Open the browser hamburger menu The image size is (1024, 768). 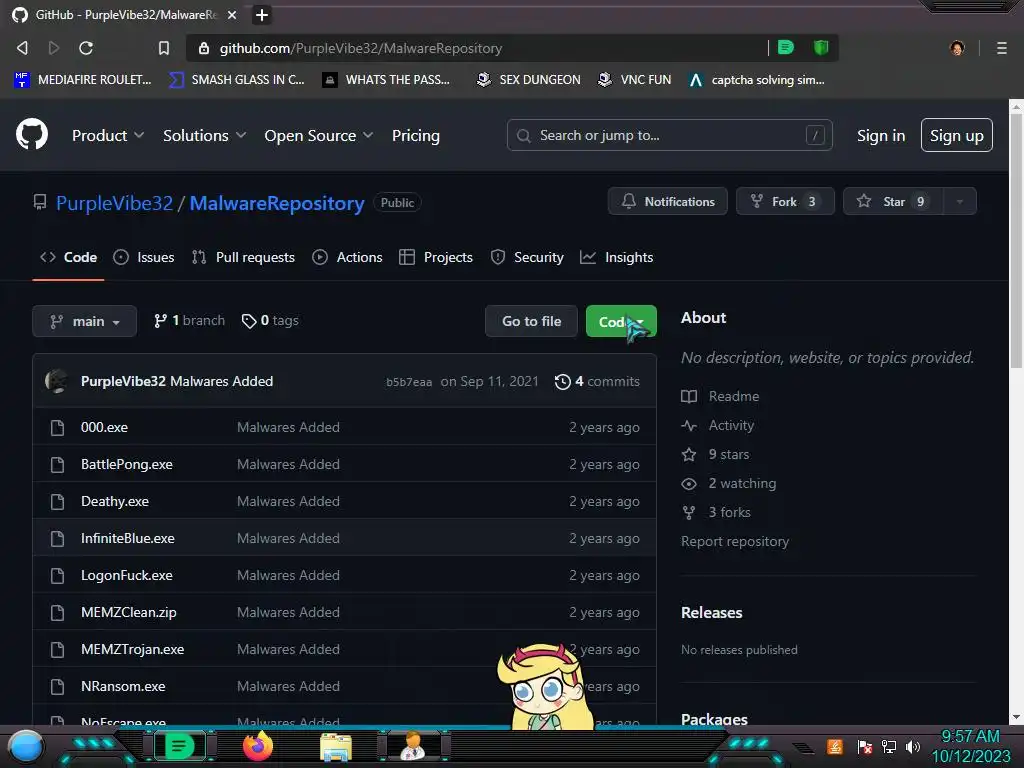click(1001, 48)
